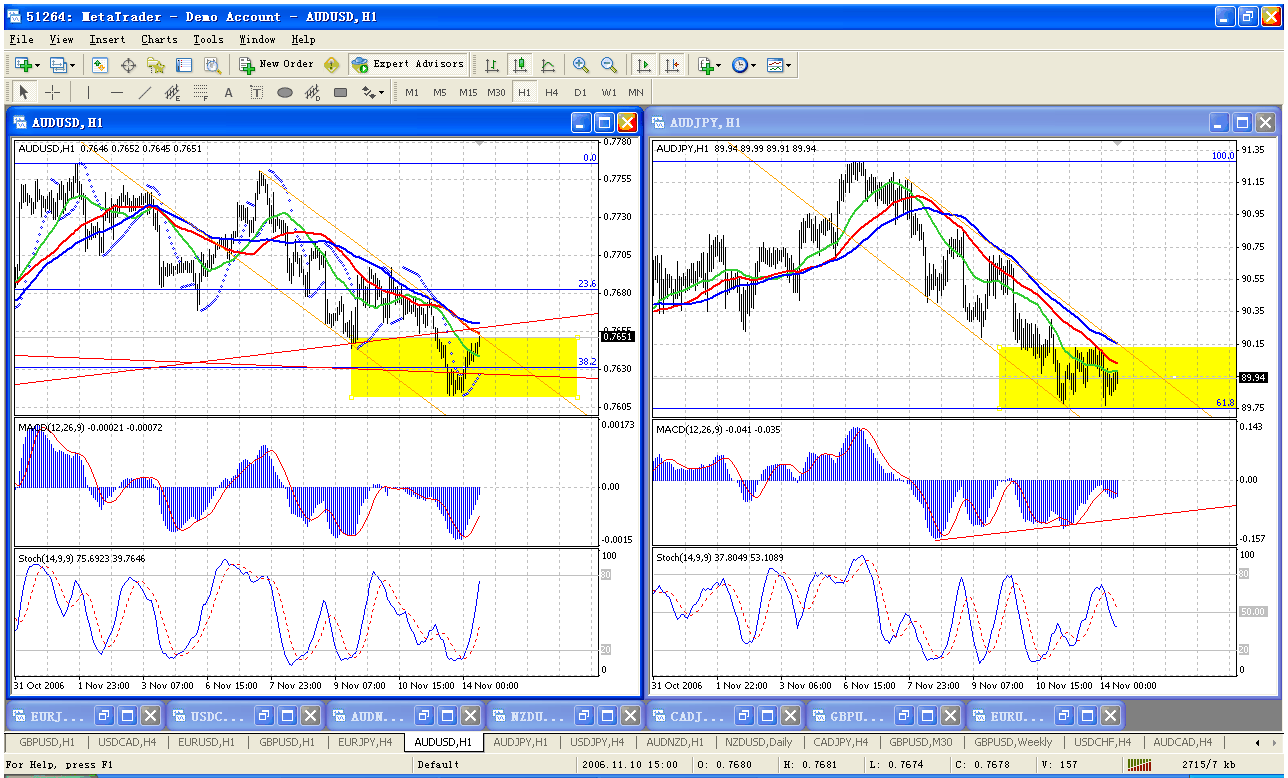
Task: Zoom out on the chart
Action: pyautogui.click(x=609, y=65)
